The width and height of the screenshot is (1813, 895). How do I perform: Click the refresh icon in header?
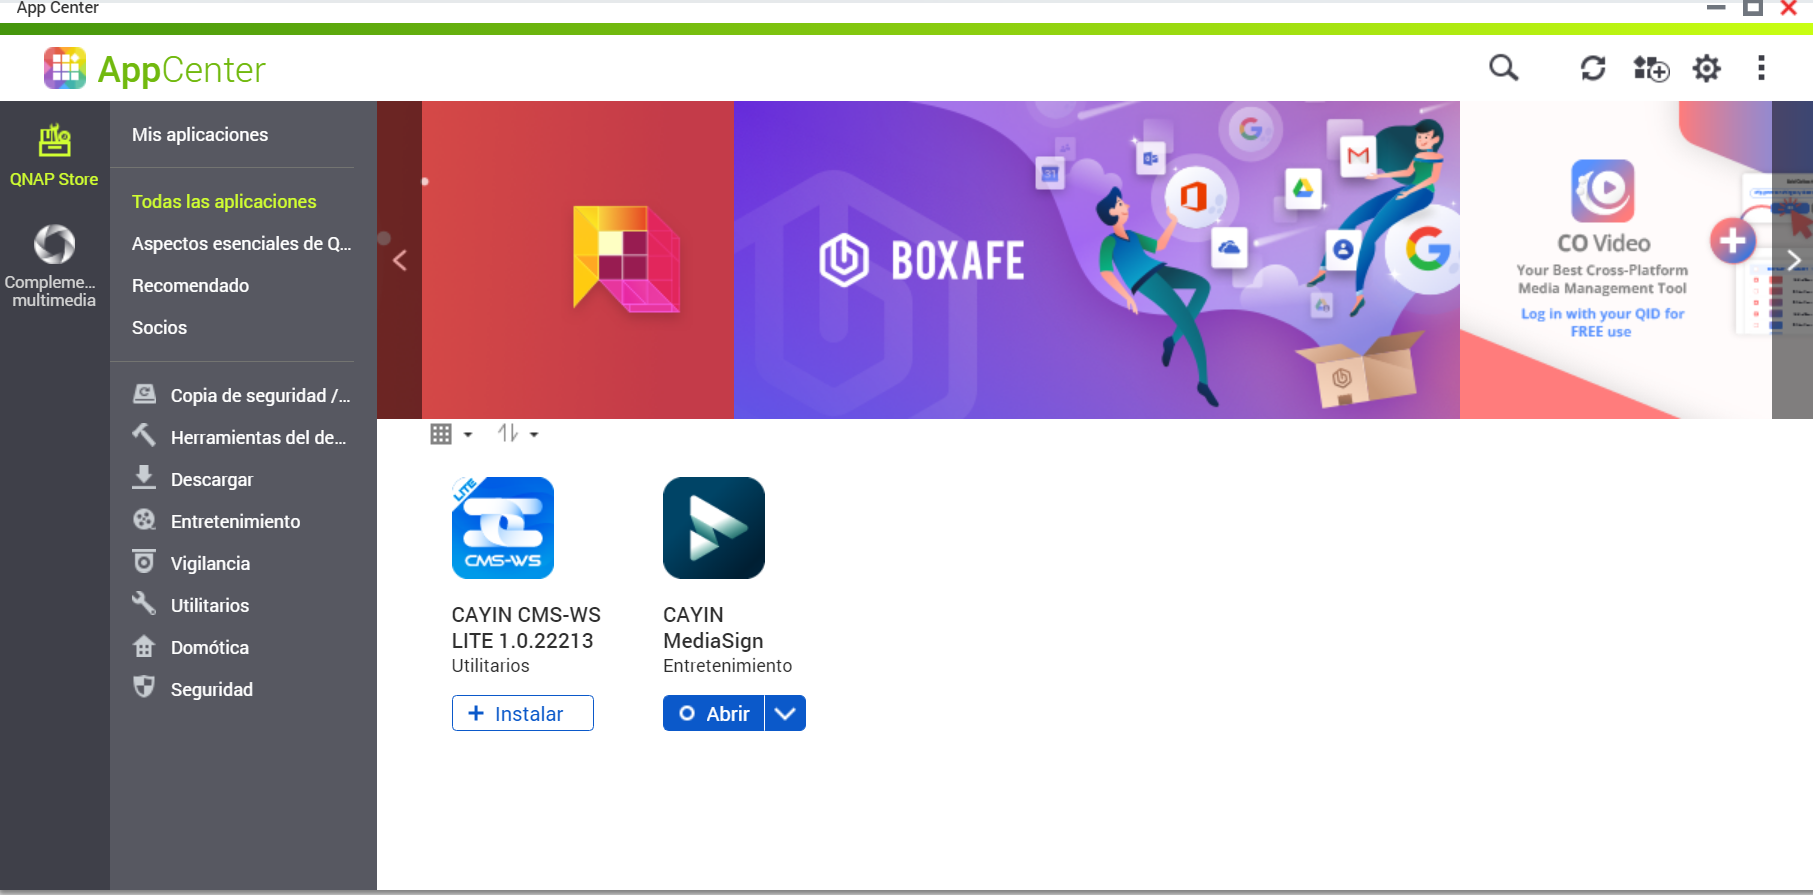click(x=1592, y=68)
